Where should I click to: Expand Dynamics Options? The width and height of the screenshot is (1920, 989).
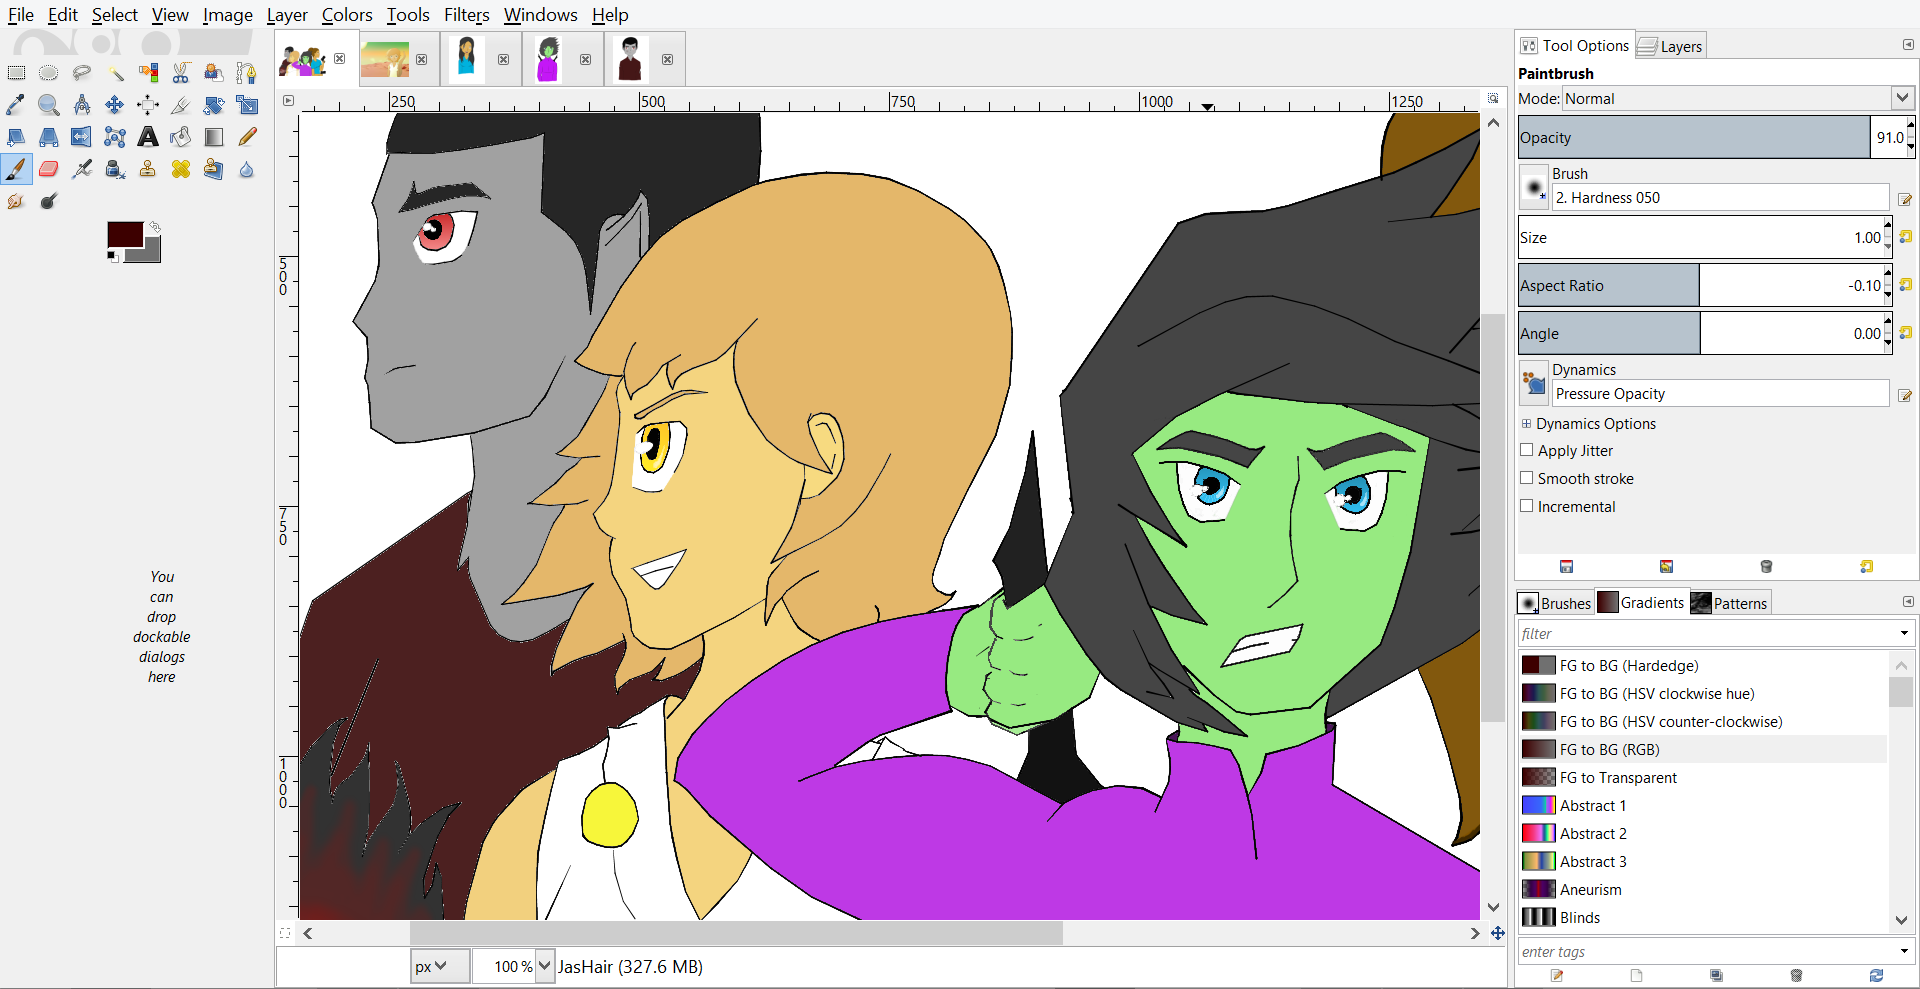[1527, 424]
